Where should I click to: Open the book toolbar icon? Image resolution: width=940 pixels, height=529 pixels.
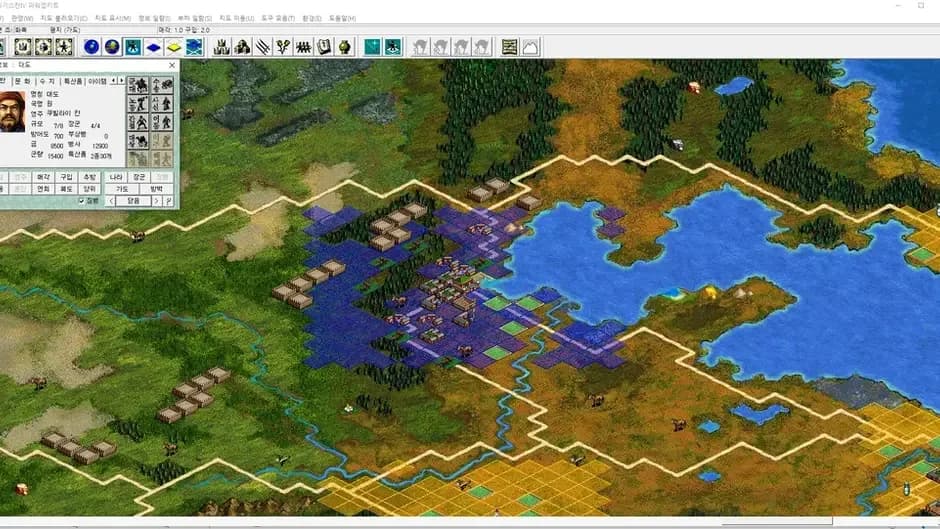click(324, 47)
